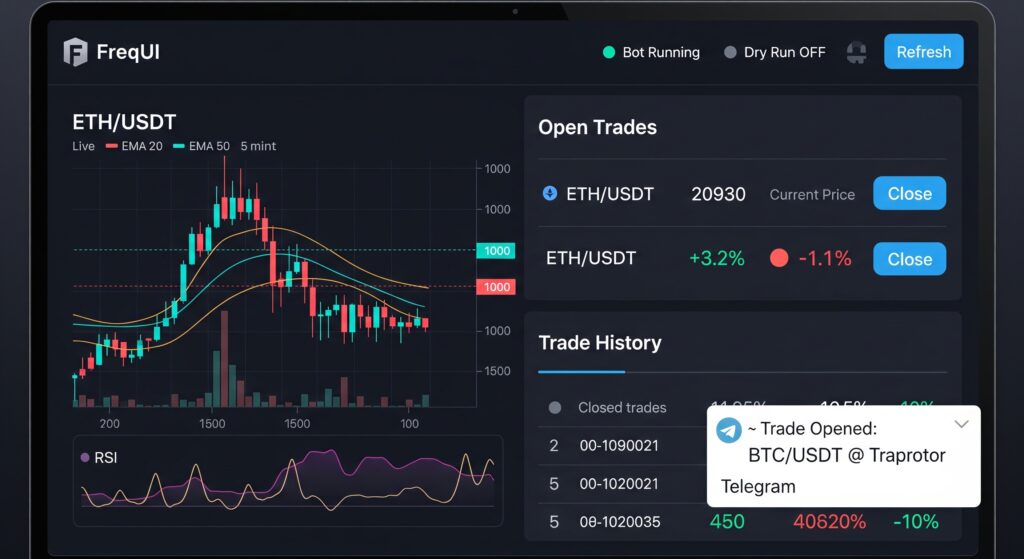Close the ETH/USDT 20930 trade
Image resolution: width=1024 pixels, height=559 pixels.
[910, 193]
